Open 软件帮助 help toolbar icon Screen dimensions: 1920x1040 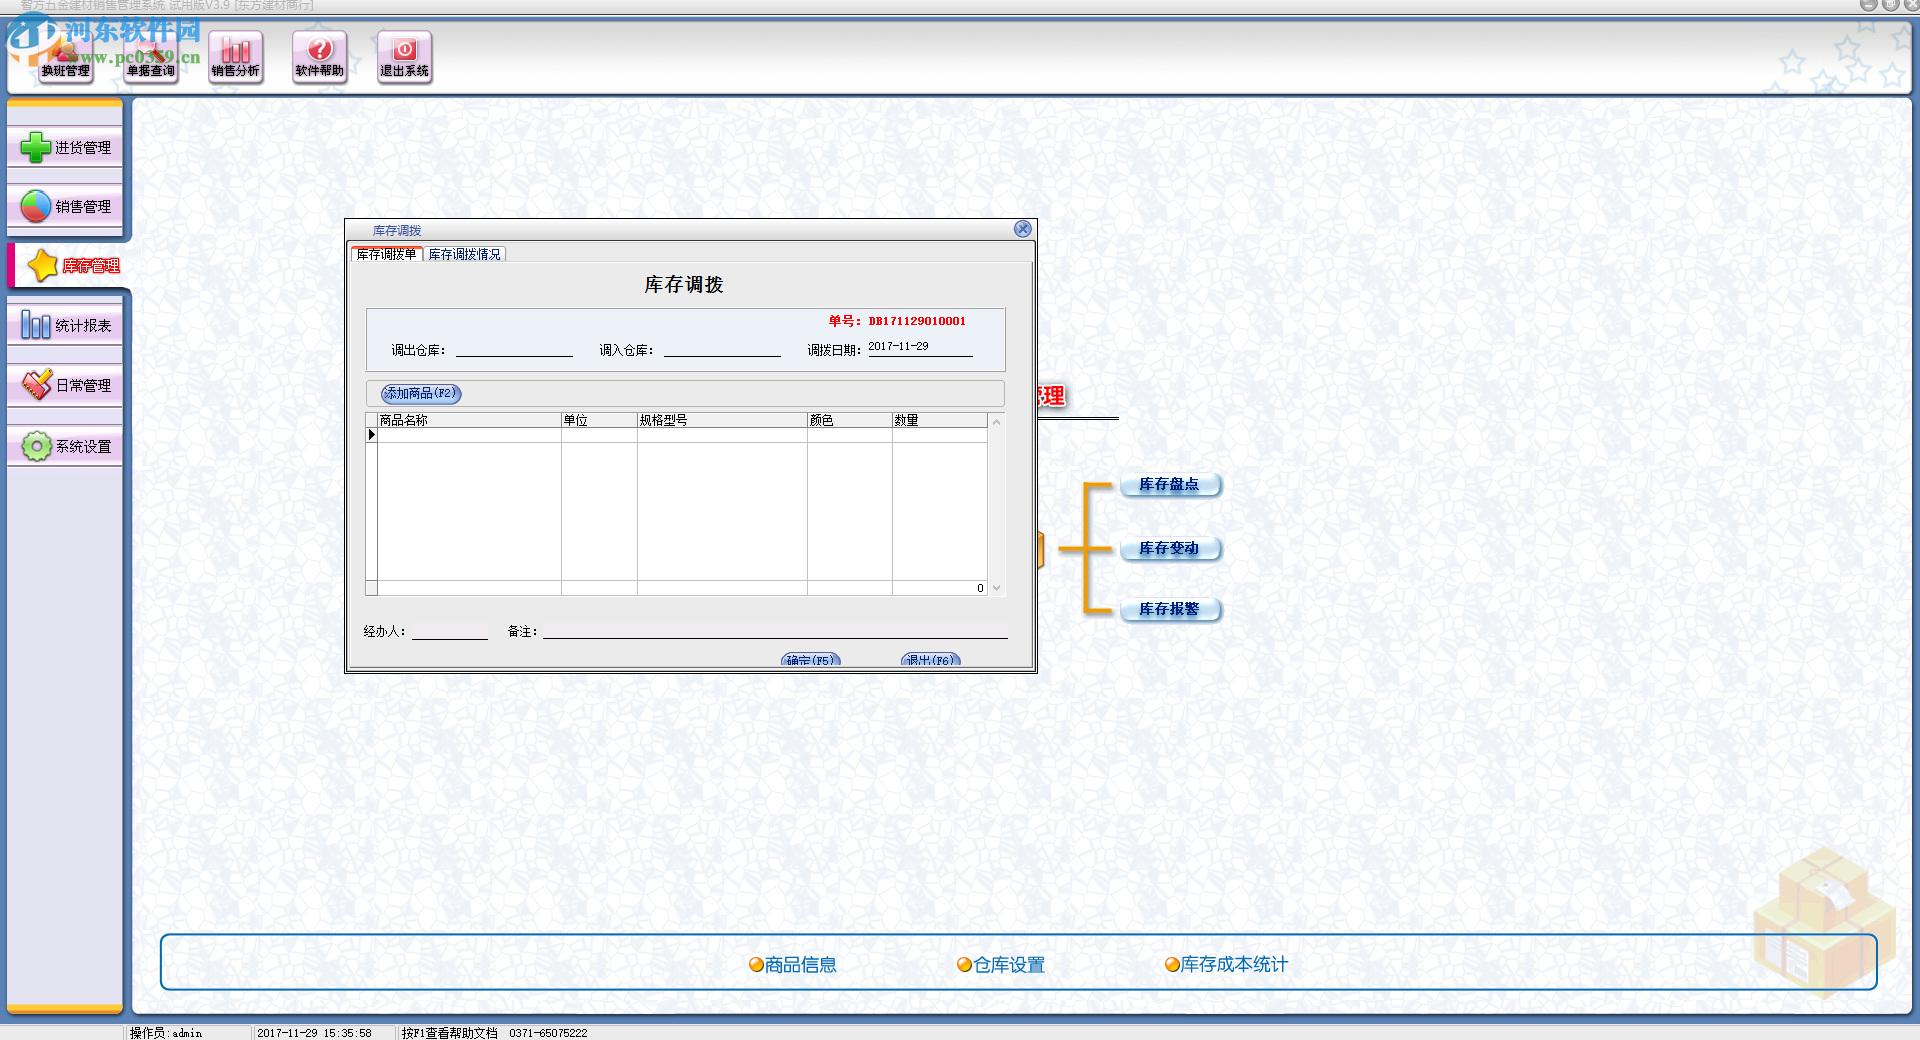coord(320,57)
